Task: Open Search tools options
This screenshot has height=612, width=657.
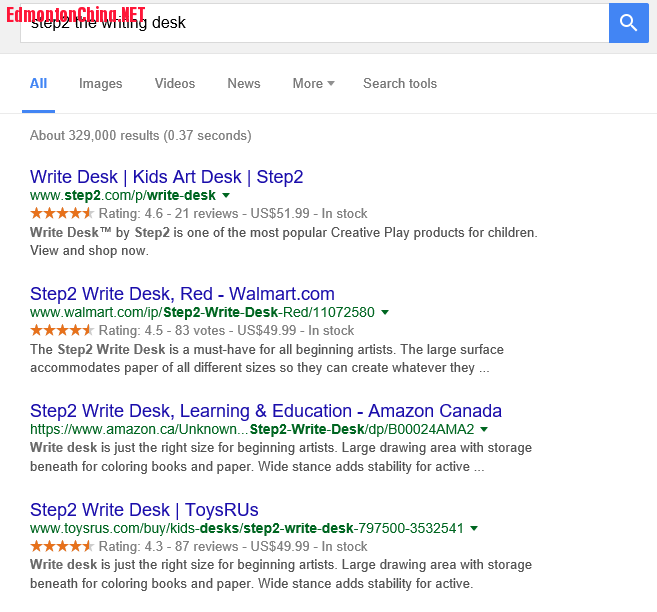Action: click(400, 84)
